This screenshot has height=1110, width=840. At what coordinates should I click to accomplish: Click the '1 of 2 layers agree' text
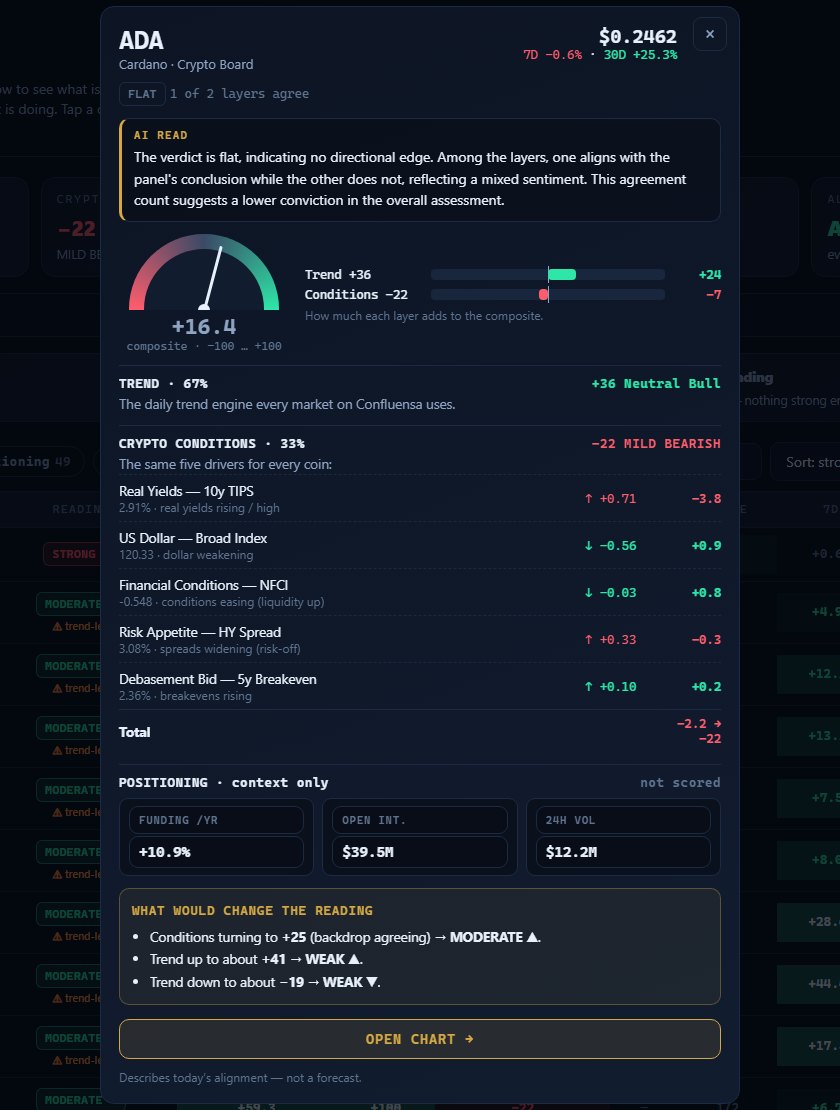pyautogui.click(x=239, y=94)
